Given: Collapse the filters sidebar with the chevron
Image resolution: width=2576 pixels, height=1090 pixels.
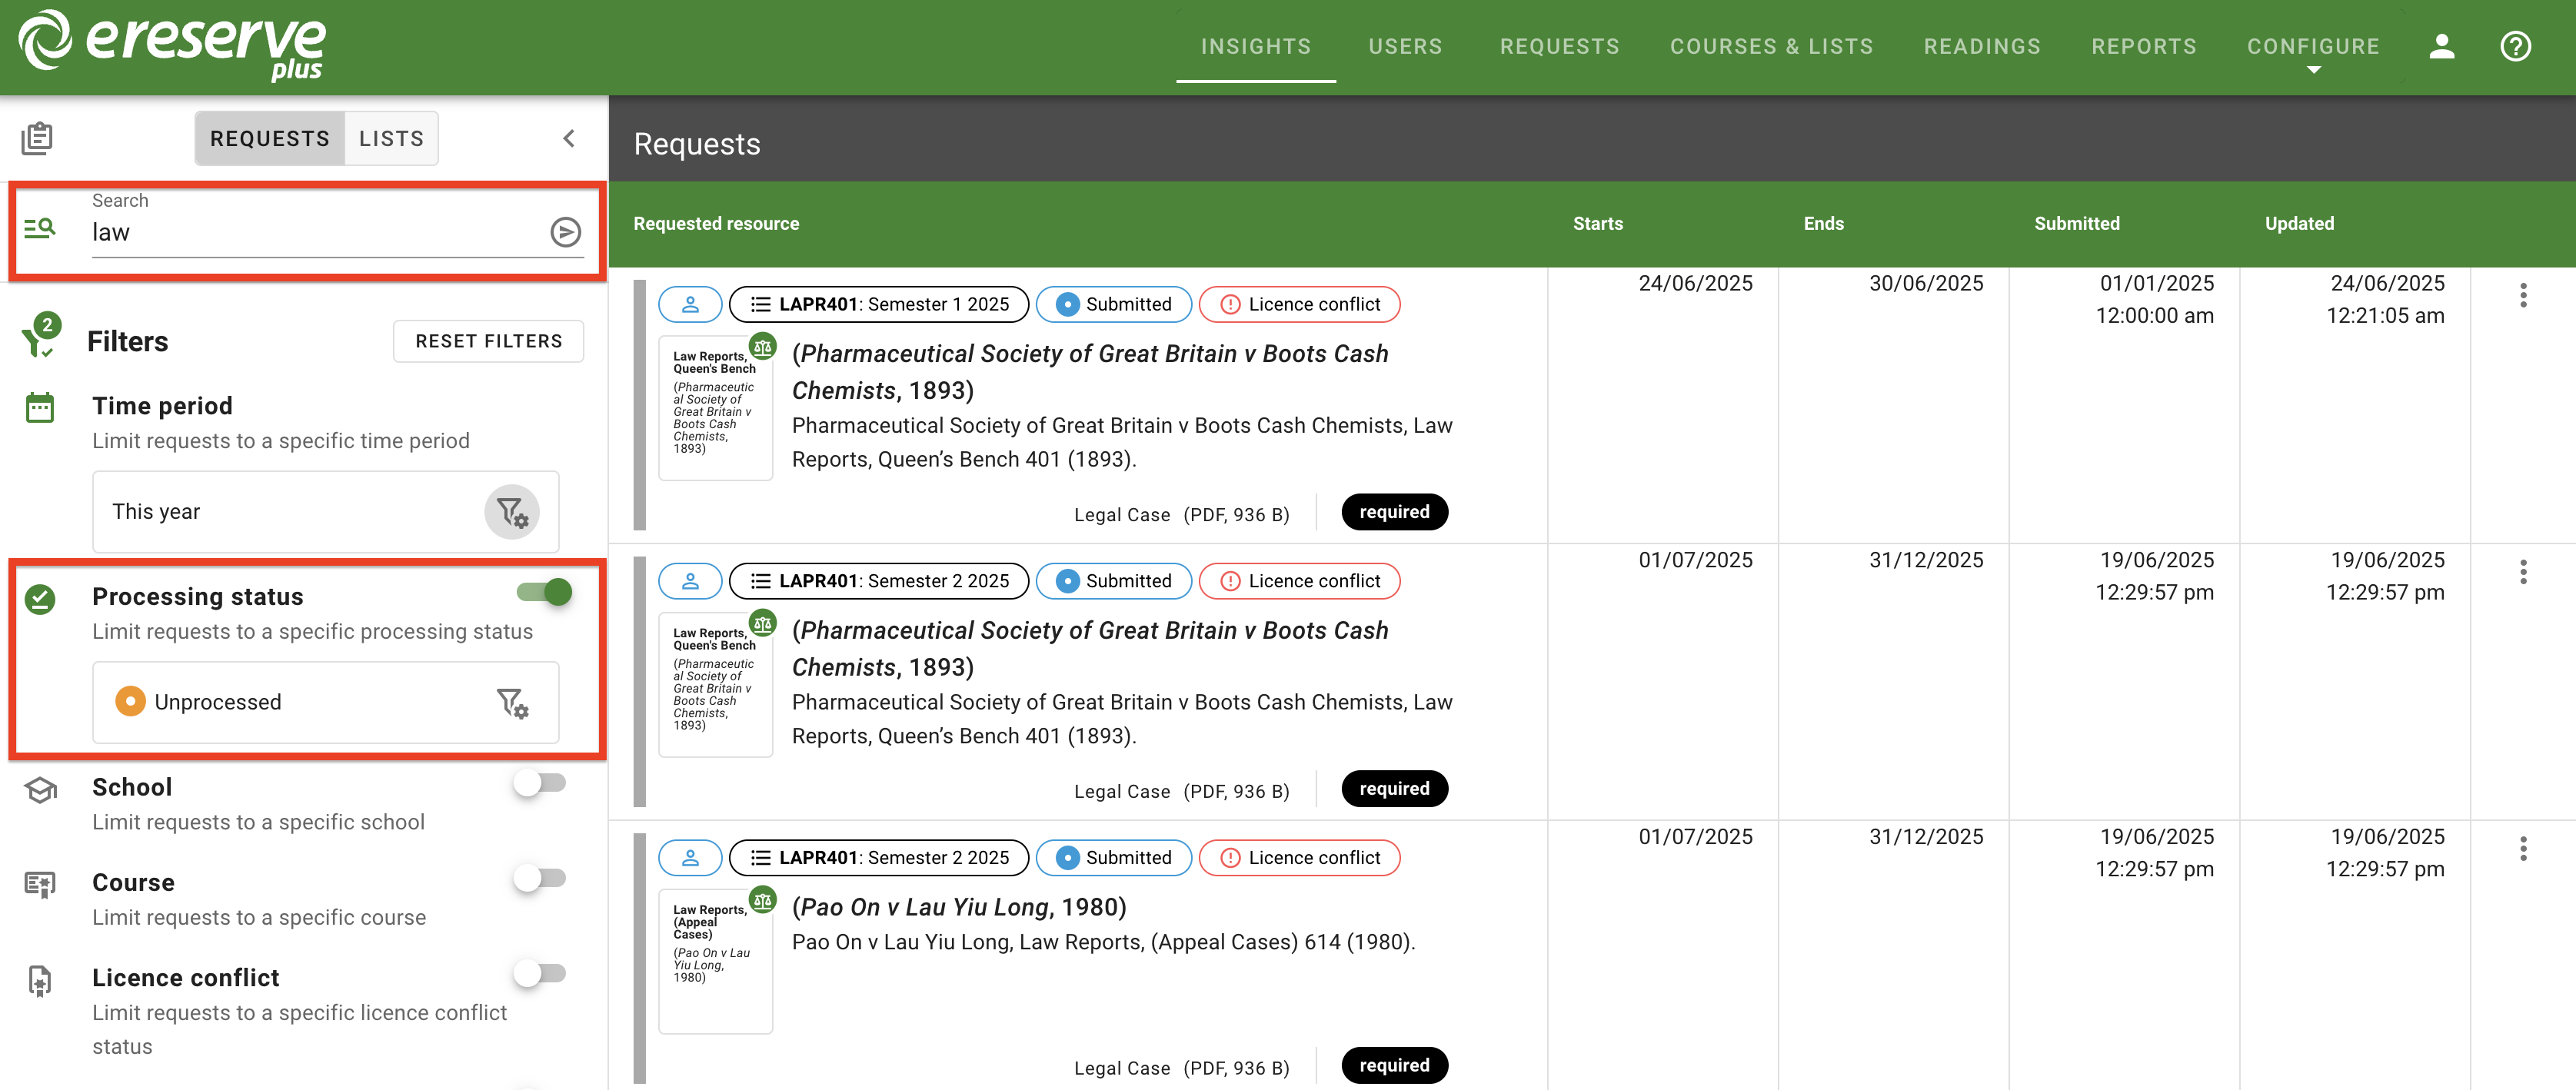Looking at the screenshot, I should tap(568, 138).
